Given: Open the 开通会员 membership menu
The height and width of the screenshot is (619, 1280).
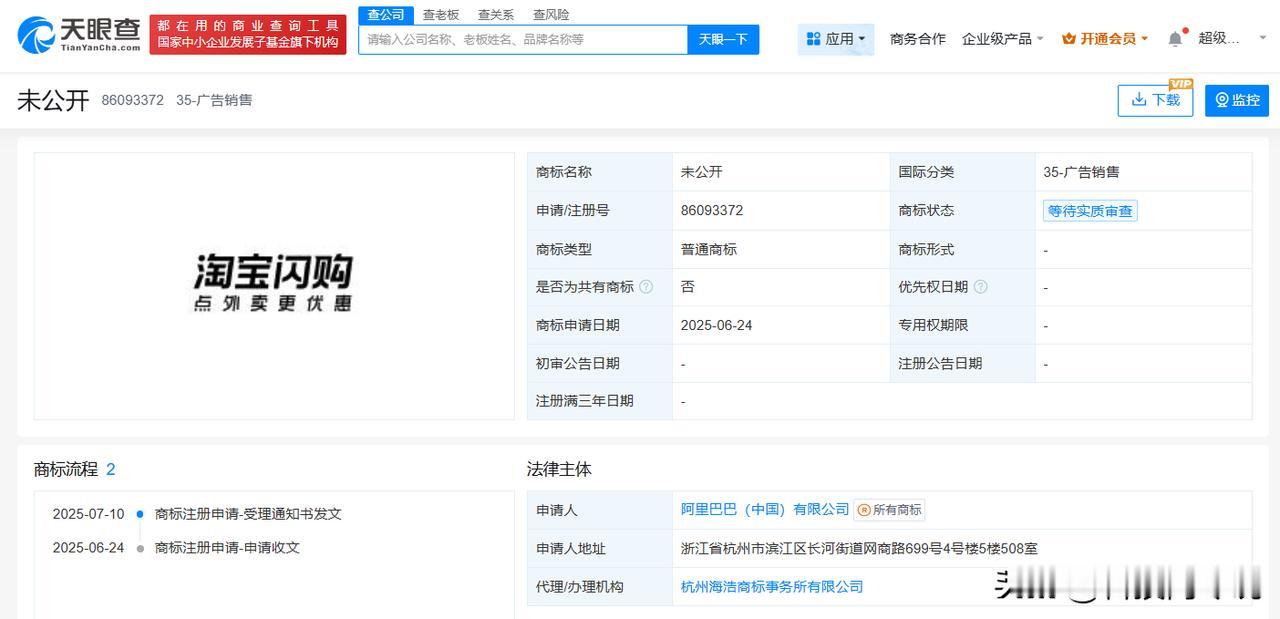Looking at the screenshot, I should point(1105,39).
